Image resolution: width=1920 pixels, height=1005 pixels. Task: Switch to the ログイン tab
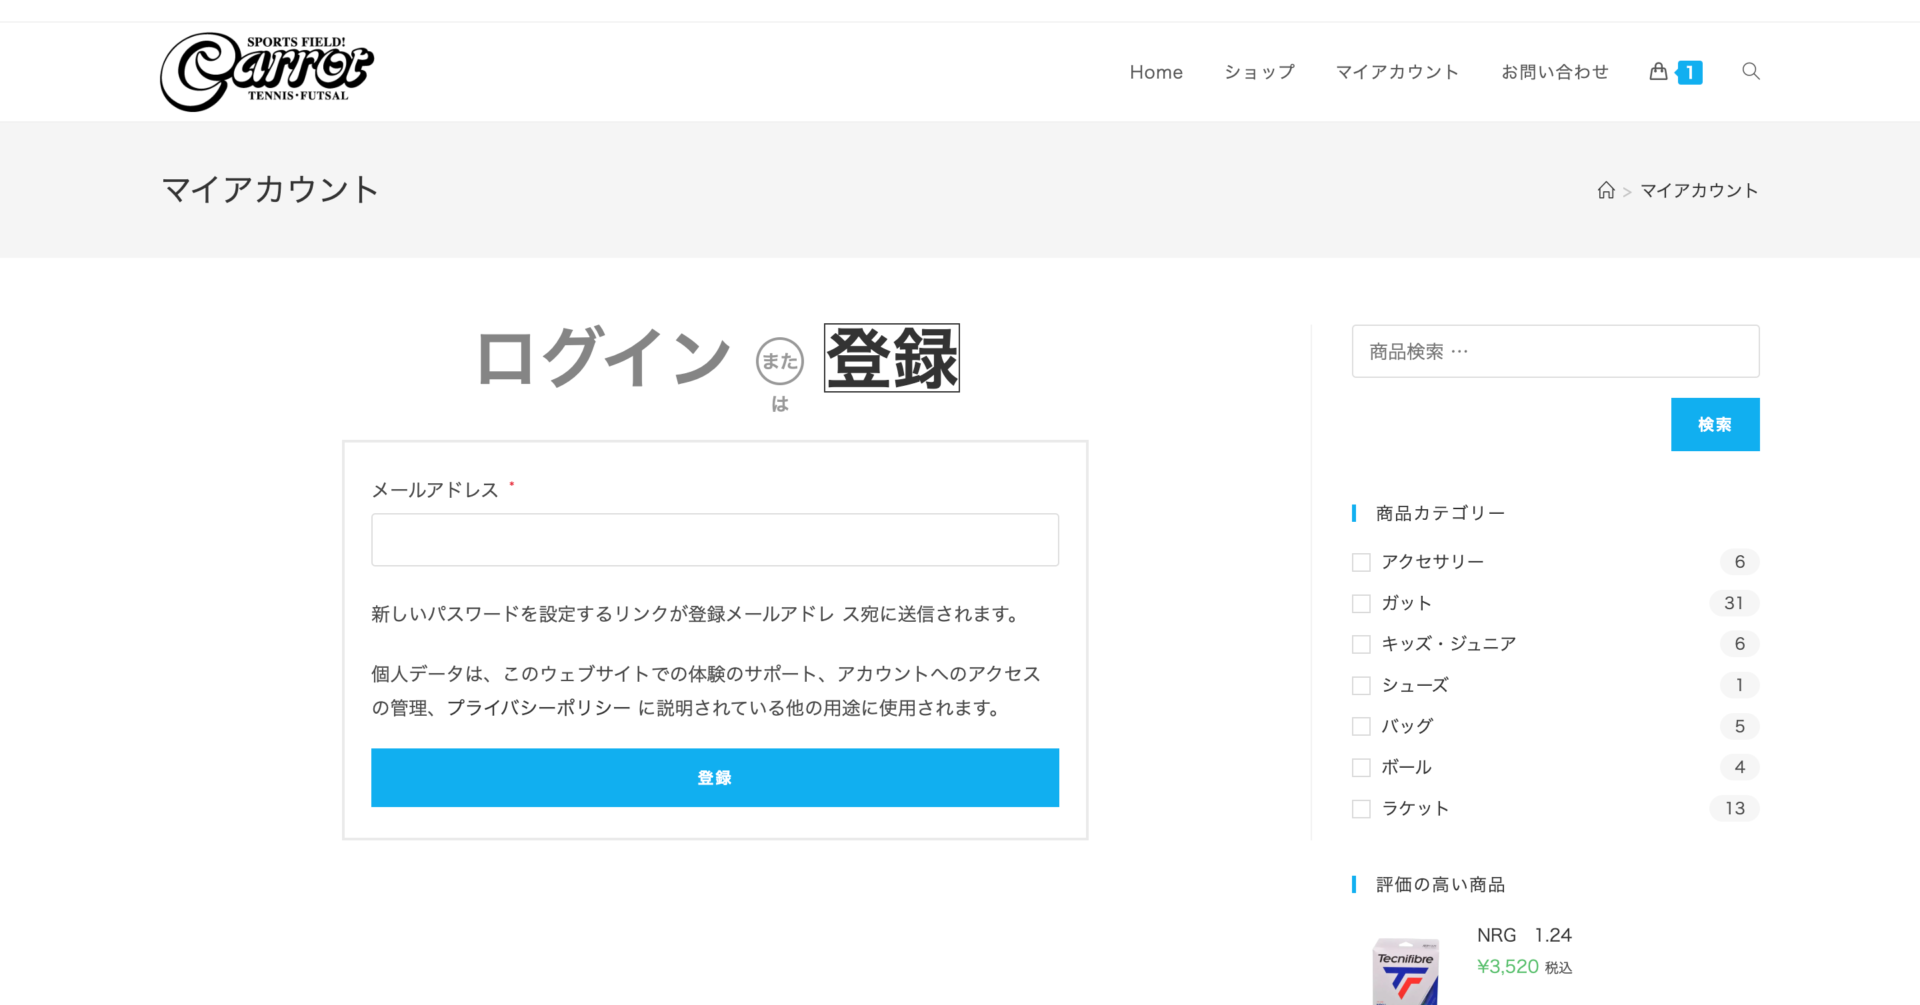(x=603, y=357)
